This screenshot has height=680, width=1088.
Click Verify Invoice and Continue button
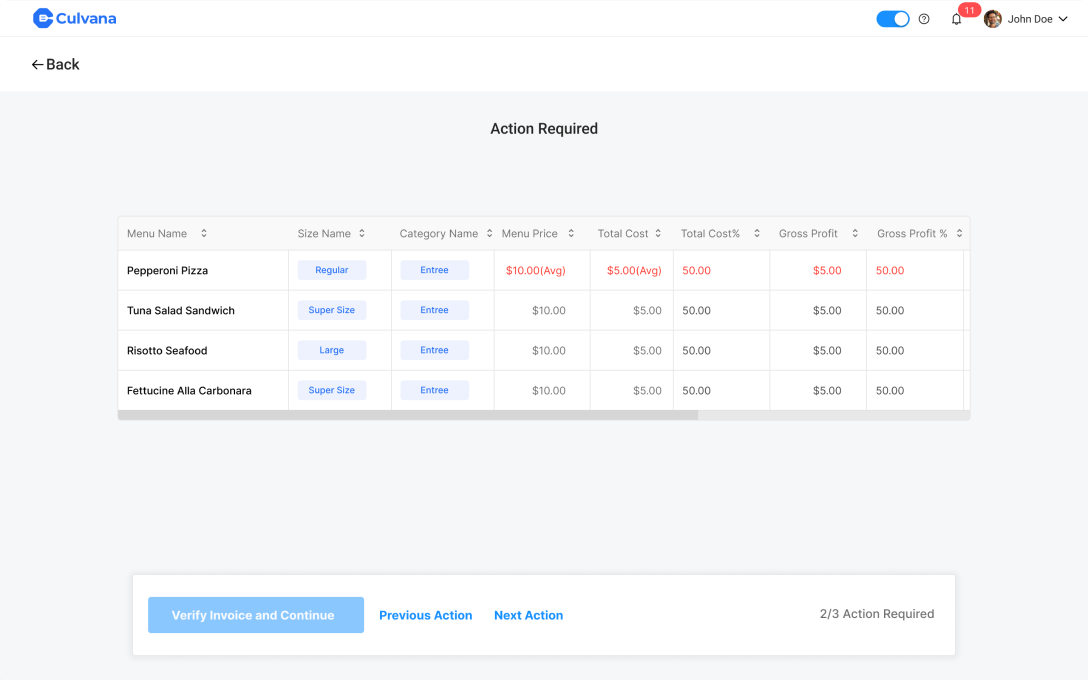pyautogui.click(x=256, y=615)
